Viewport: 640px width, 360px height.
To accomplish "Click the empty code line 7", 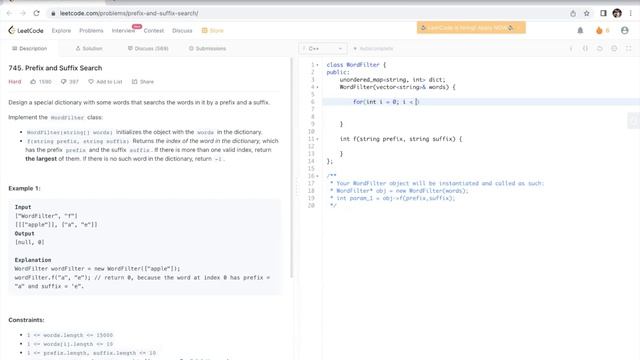I will pos(481,109).
